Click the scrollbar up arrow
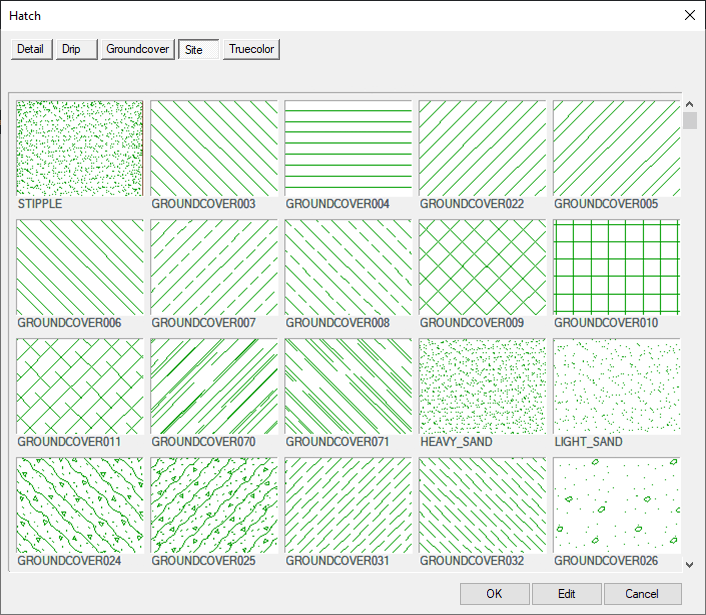This screenshot has width=706, height=615. pos(689,104)
